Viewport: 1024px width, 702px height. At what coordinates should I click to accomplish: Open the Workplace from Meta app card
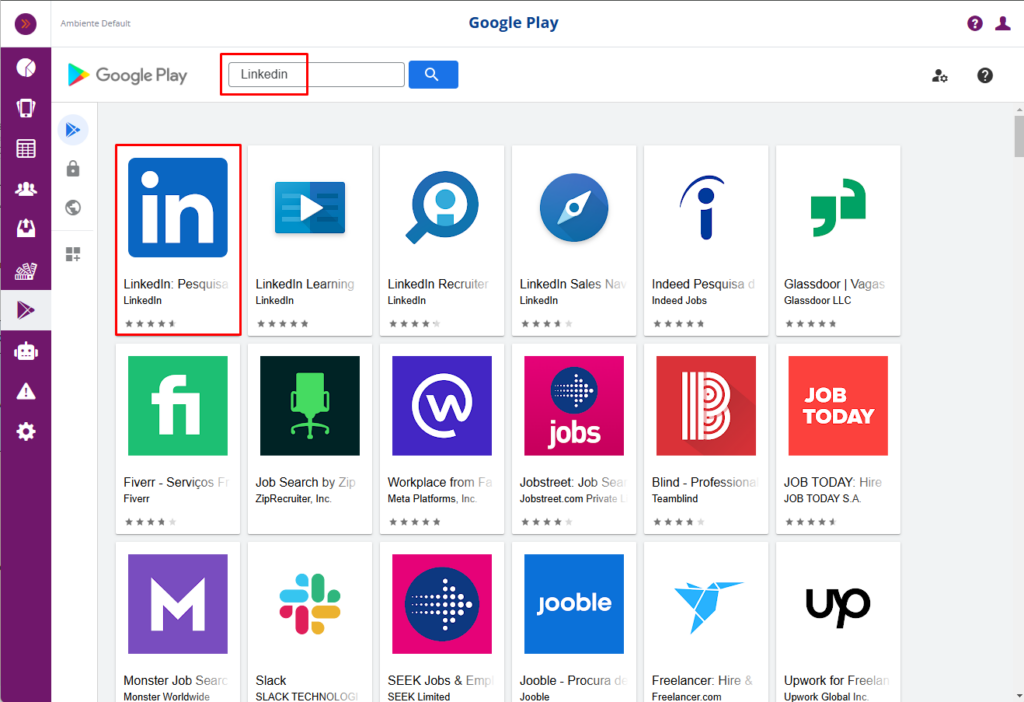point(442,439)
